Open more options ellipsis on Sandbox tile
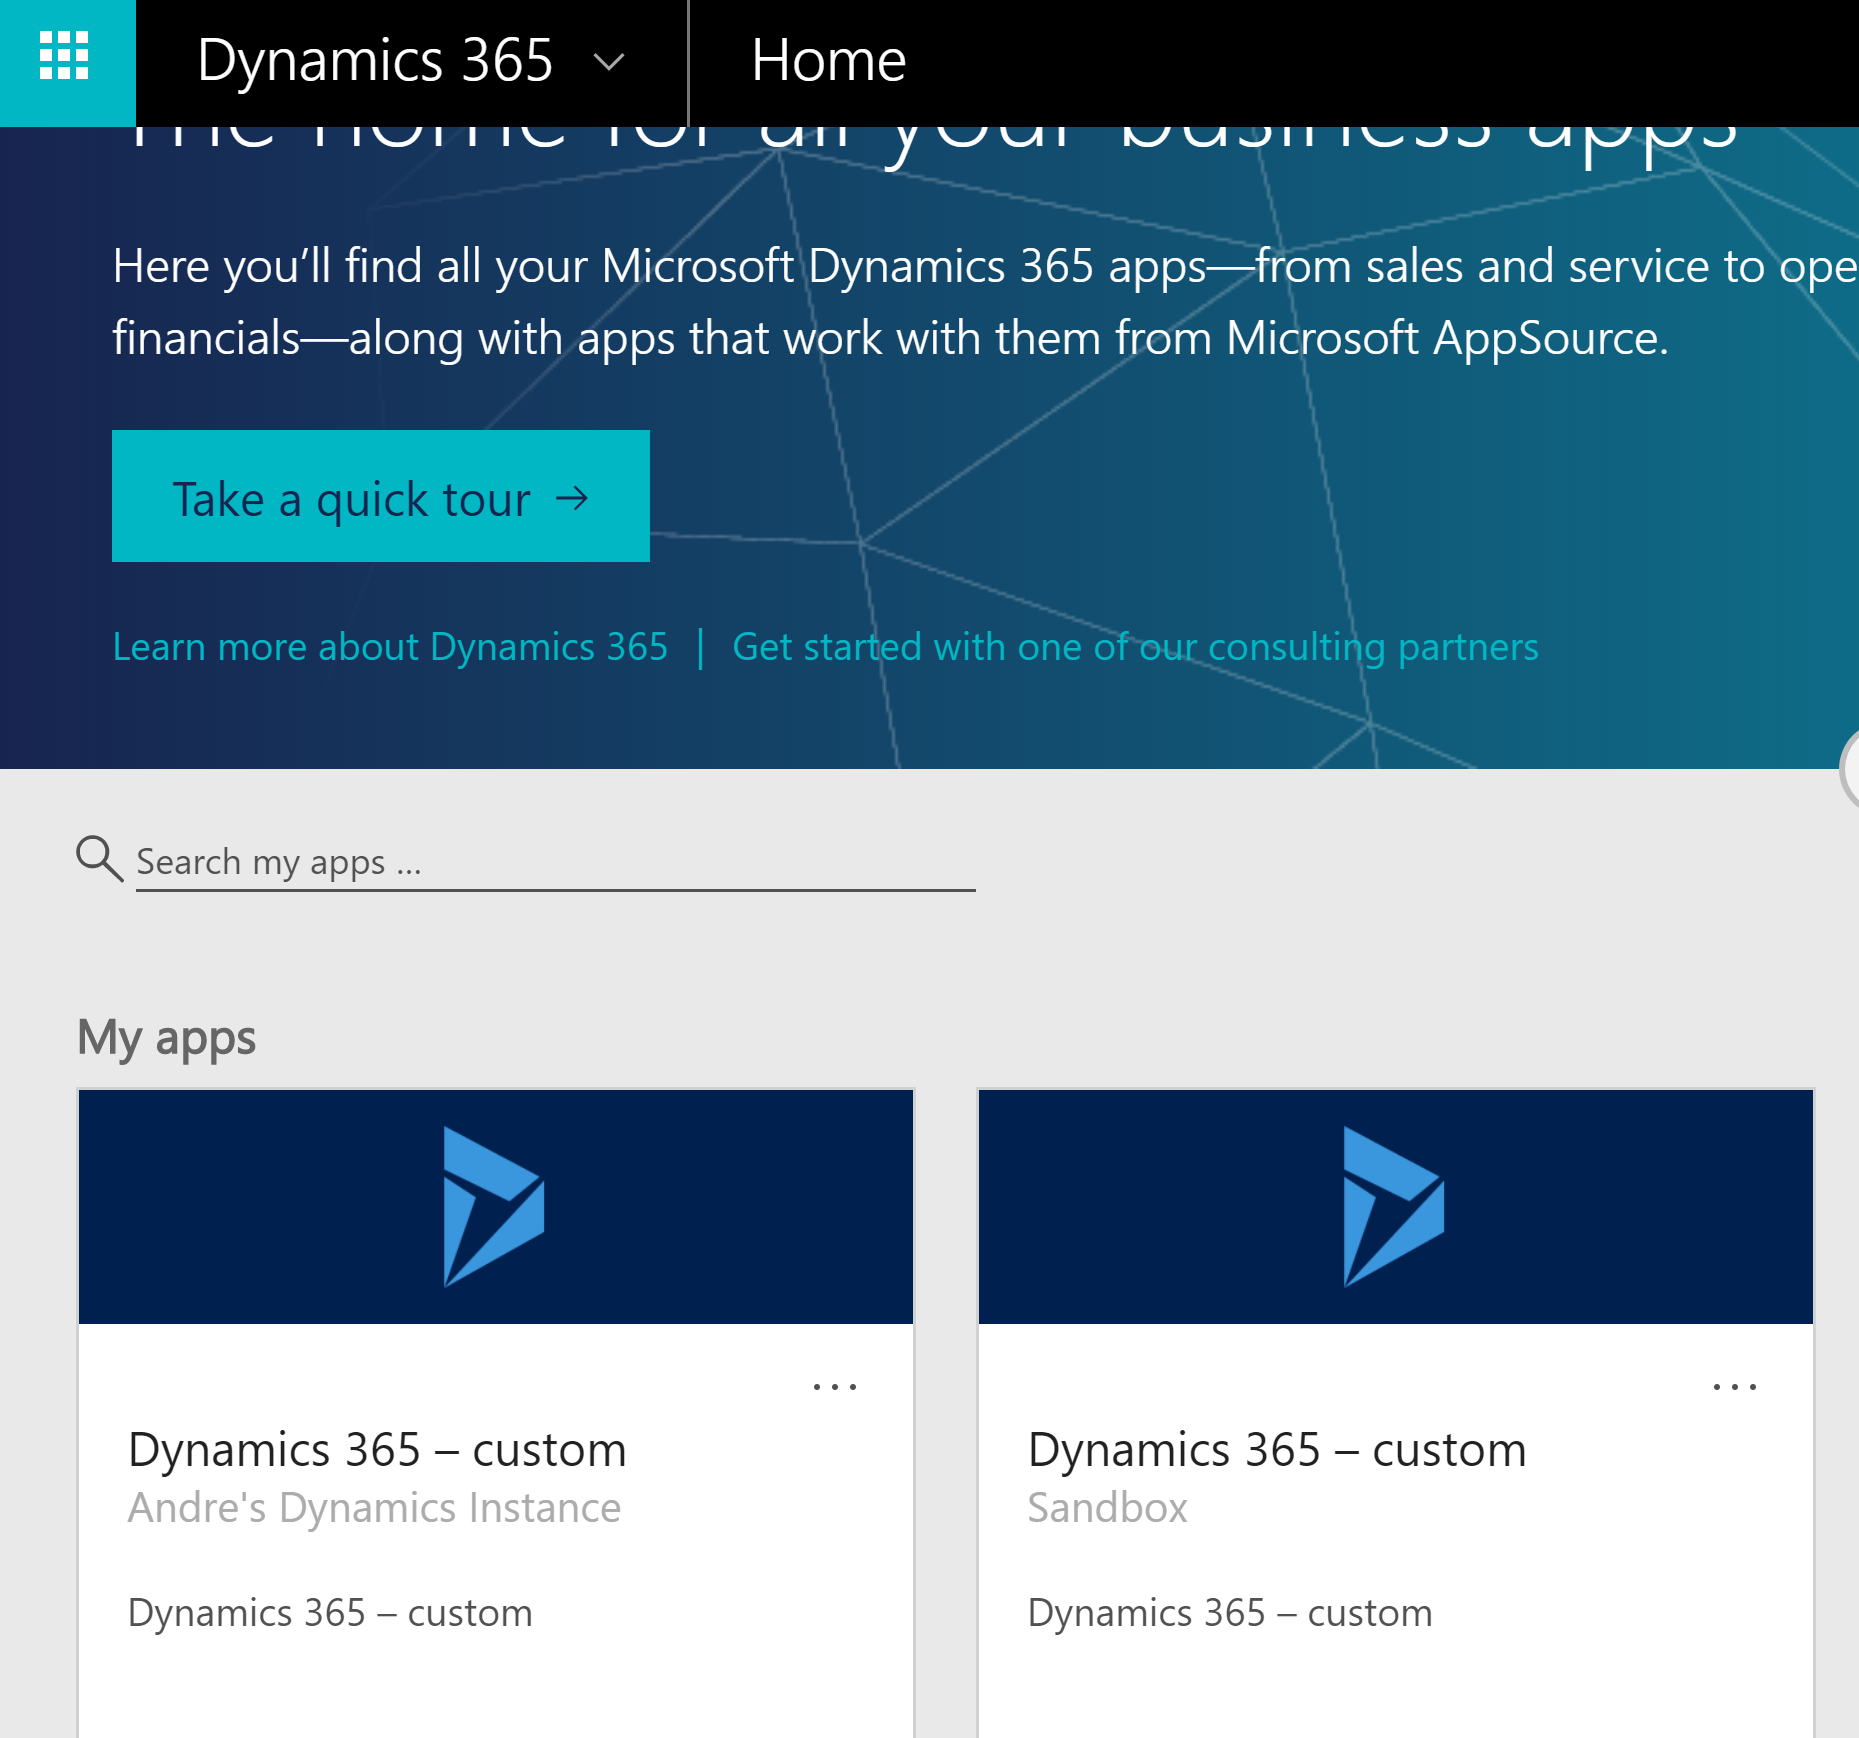Image resolution: width=1859 pixels, height=1738 pixels. [x=1735, y=1387]
